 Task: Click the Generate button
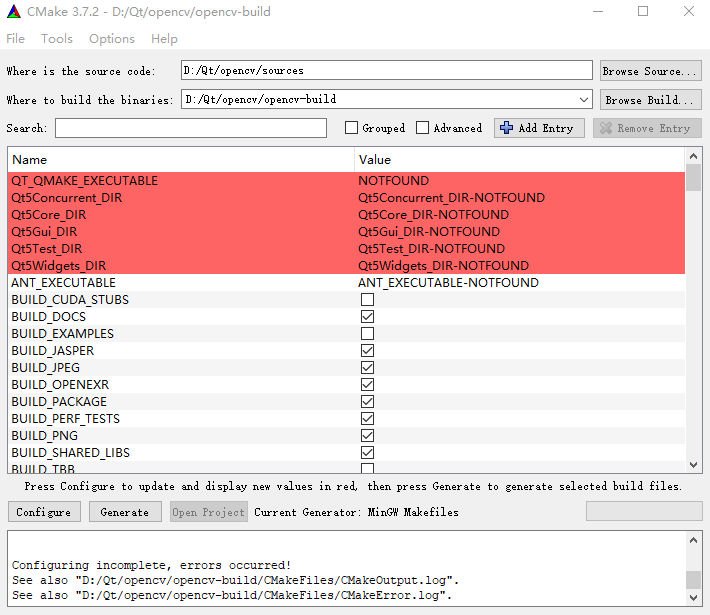(x=125, y=512)
